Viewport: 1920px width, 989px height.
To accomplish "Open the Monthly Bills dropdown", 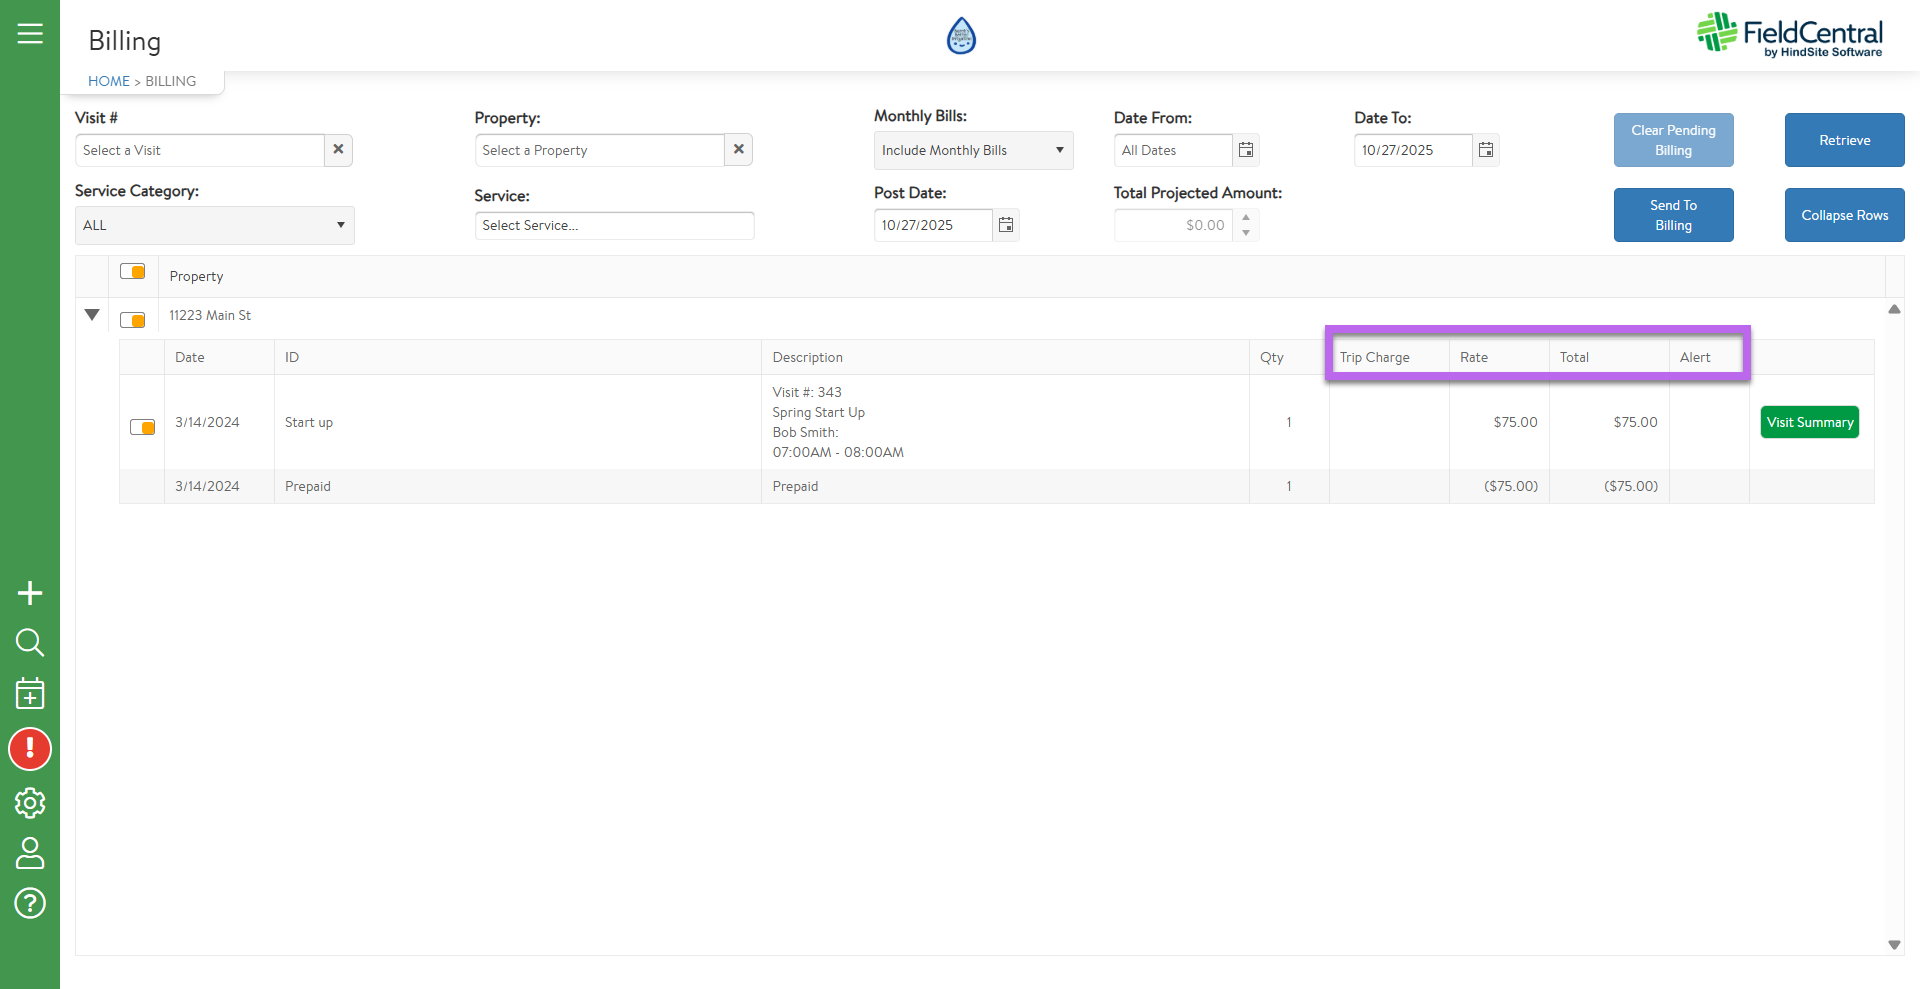I will [x=972, y=151].
